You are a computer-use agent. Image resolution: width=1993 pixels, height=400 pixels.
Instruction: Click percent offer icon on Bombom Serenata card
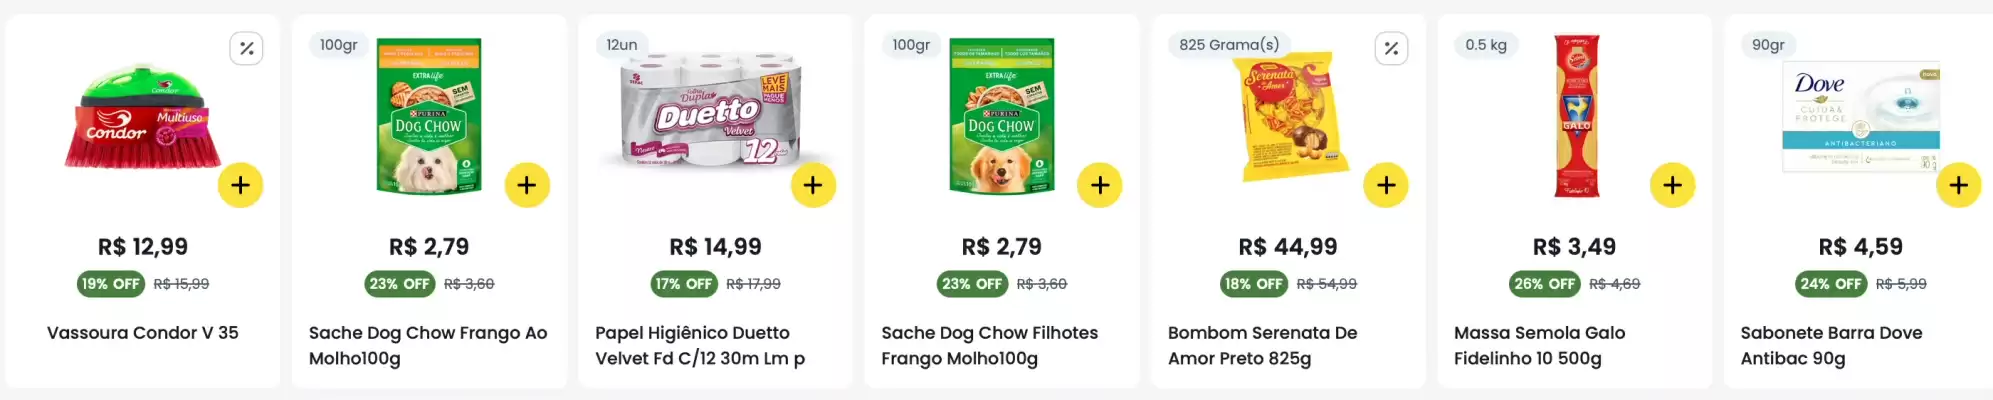click(1391, 48)
